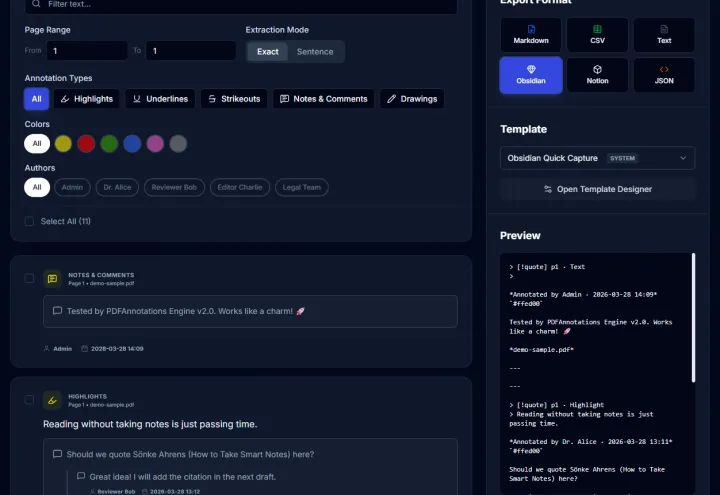Click the speech bubble icon before 'Tested by PDFAnnotations'
The width and height of the screenshot is (720, 495).
[57, 311]
